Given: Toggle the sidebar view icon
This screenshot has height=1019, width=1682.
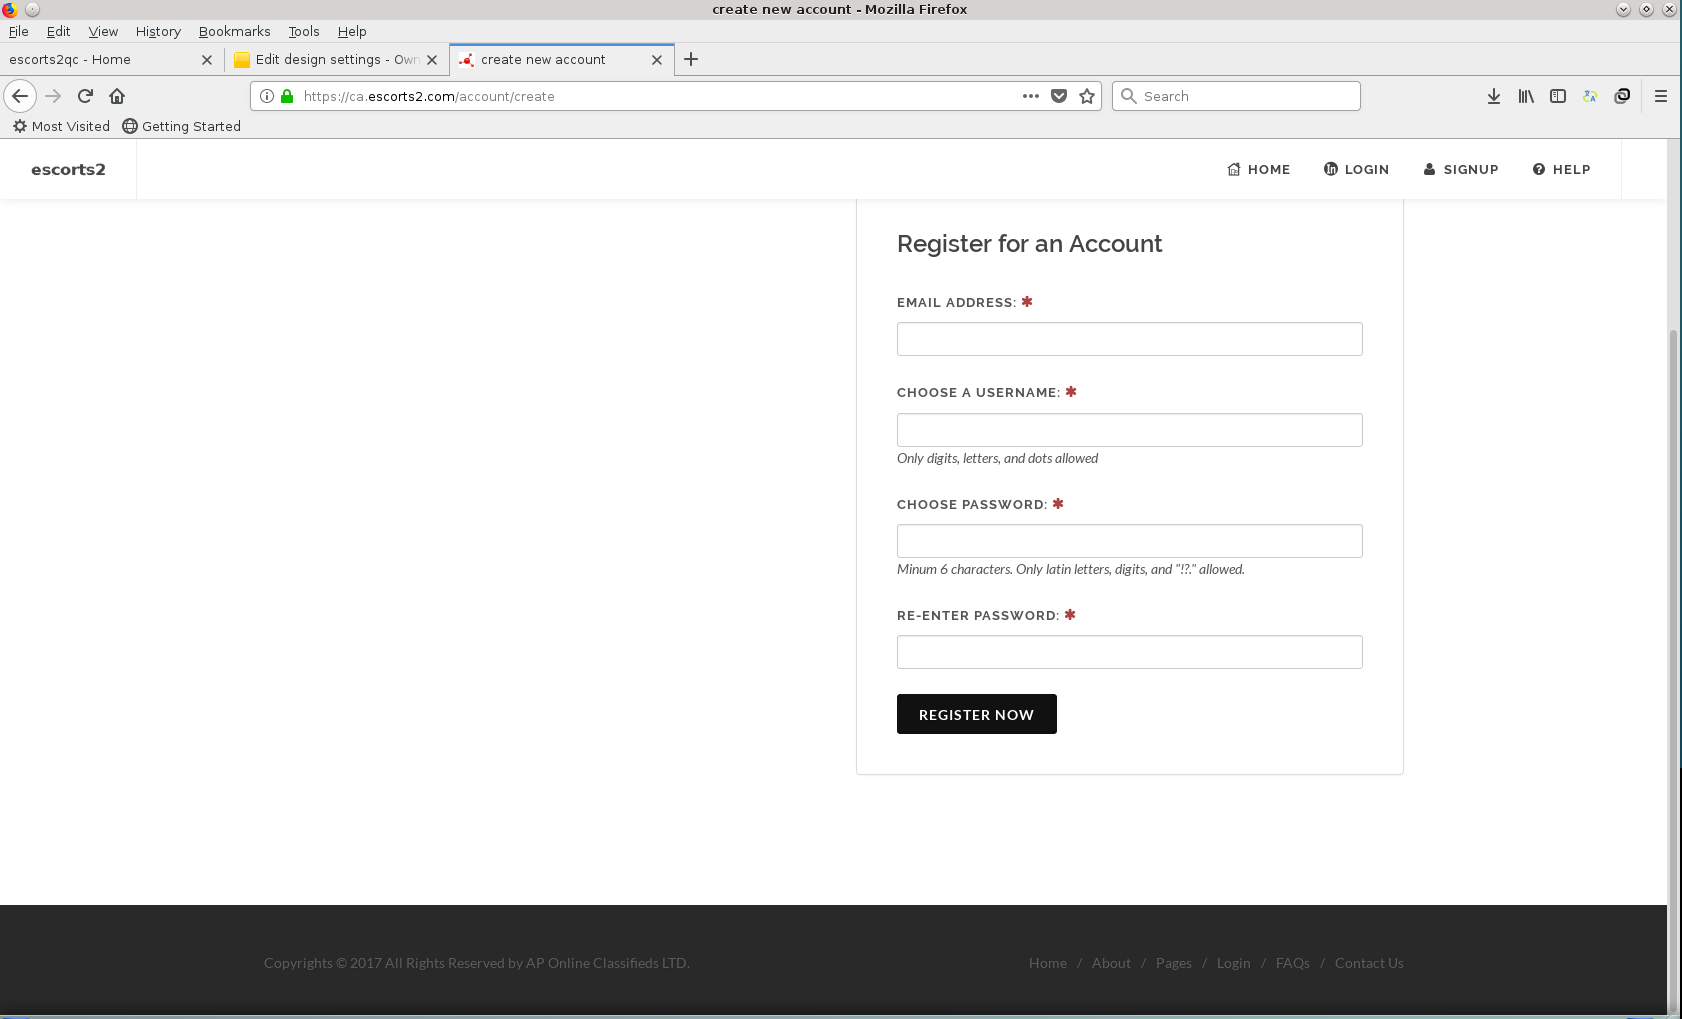Looking at the screenshot, I should coord(1558,96).
